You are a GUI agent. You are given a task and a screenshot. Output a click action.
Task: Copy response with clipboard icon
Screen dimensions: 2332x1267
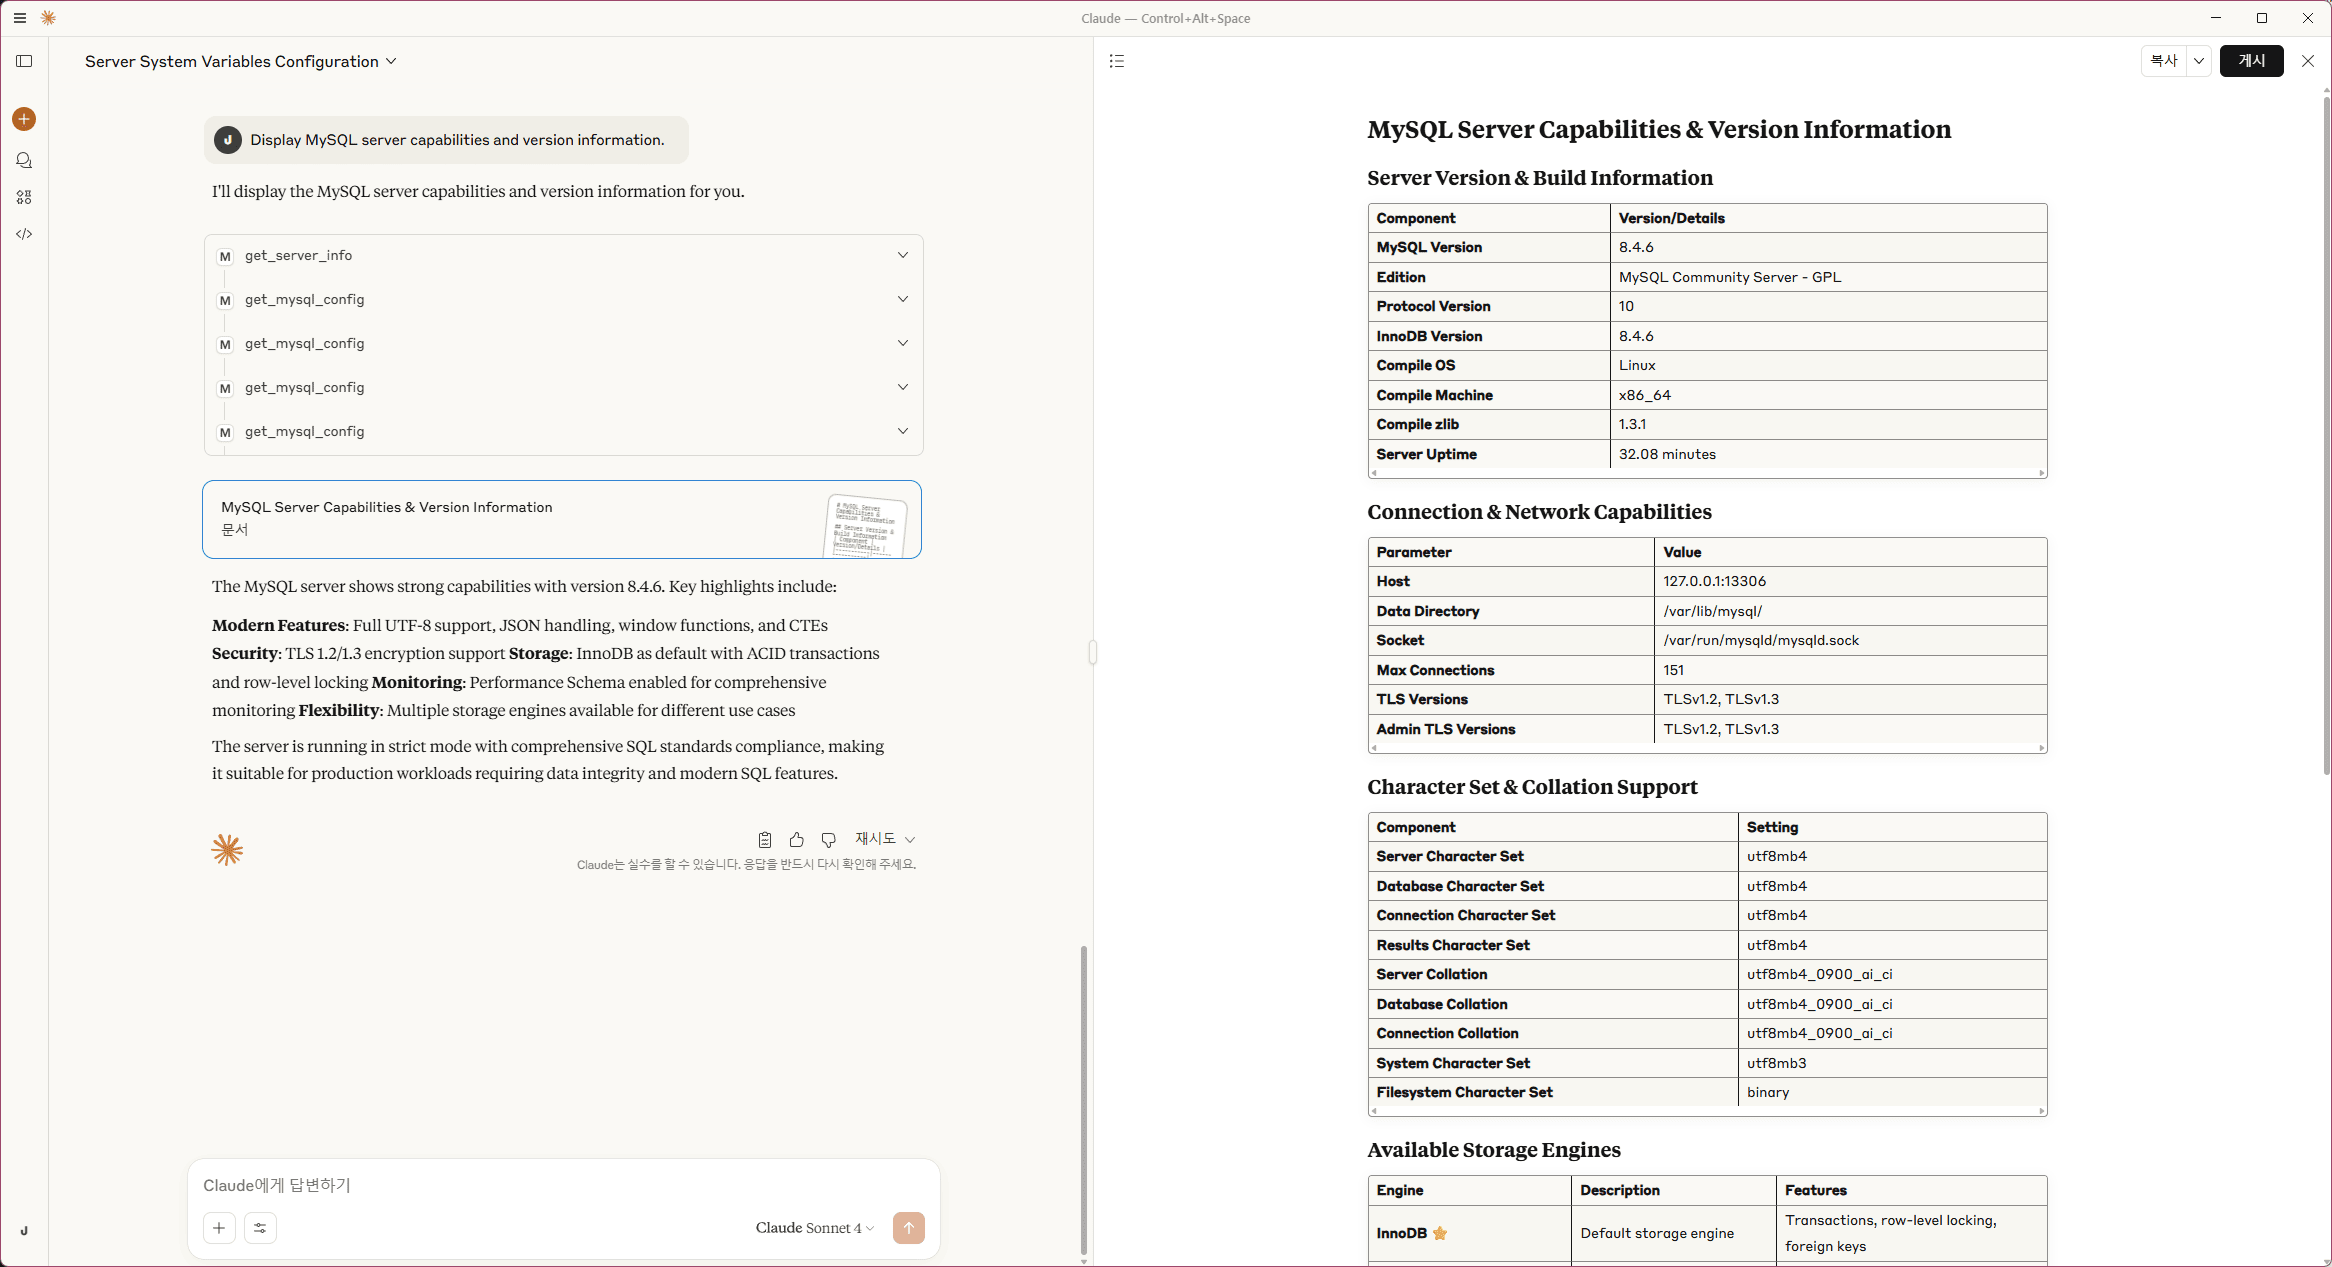(764, 840)
